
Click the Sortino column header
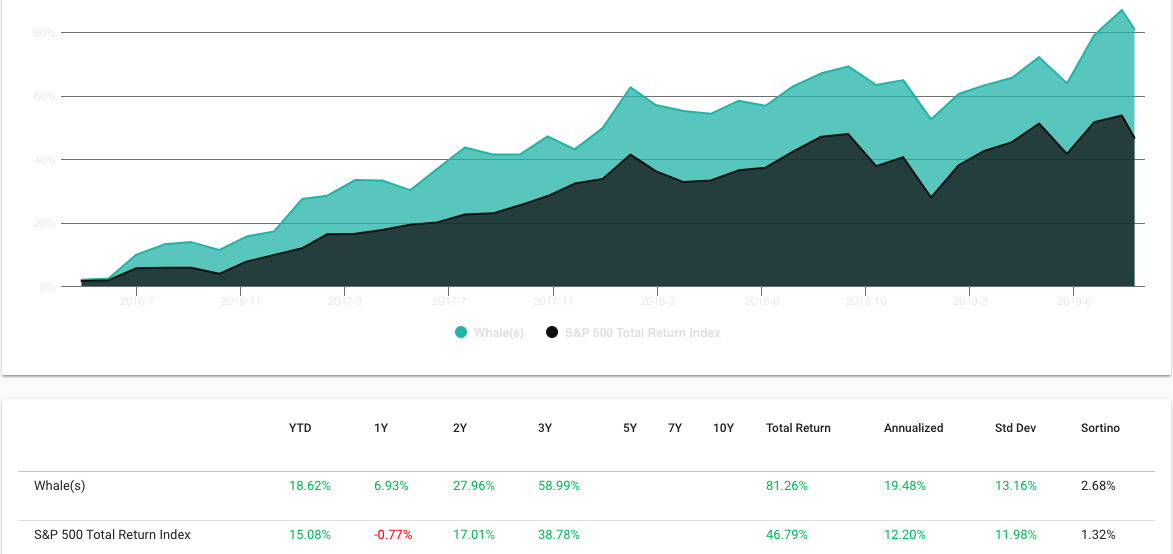(x=1100, y=428)
